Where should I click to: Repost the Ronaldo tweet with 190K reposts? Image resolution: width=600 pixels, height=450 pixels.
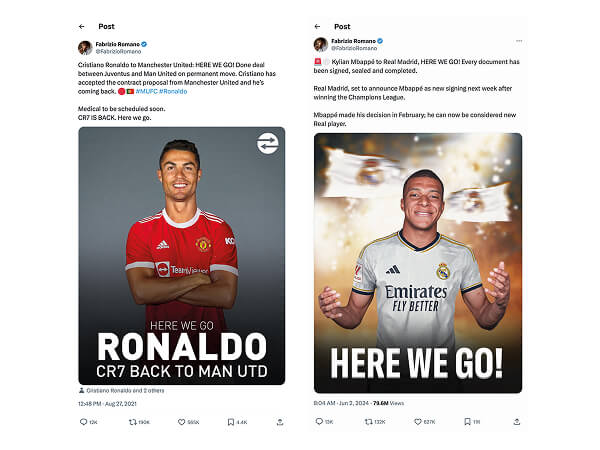pos(132,422)
